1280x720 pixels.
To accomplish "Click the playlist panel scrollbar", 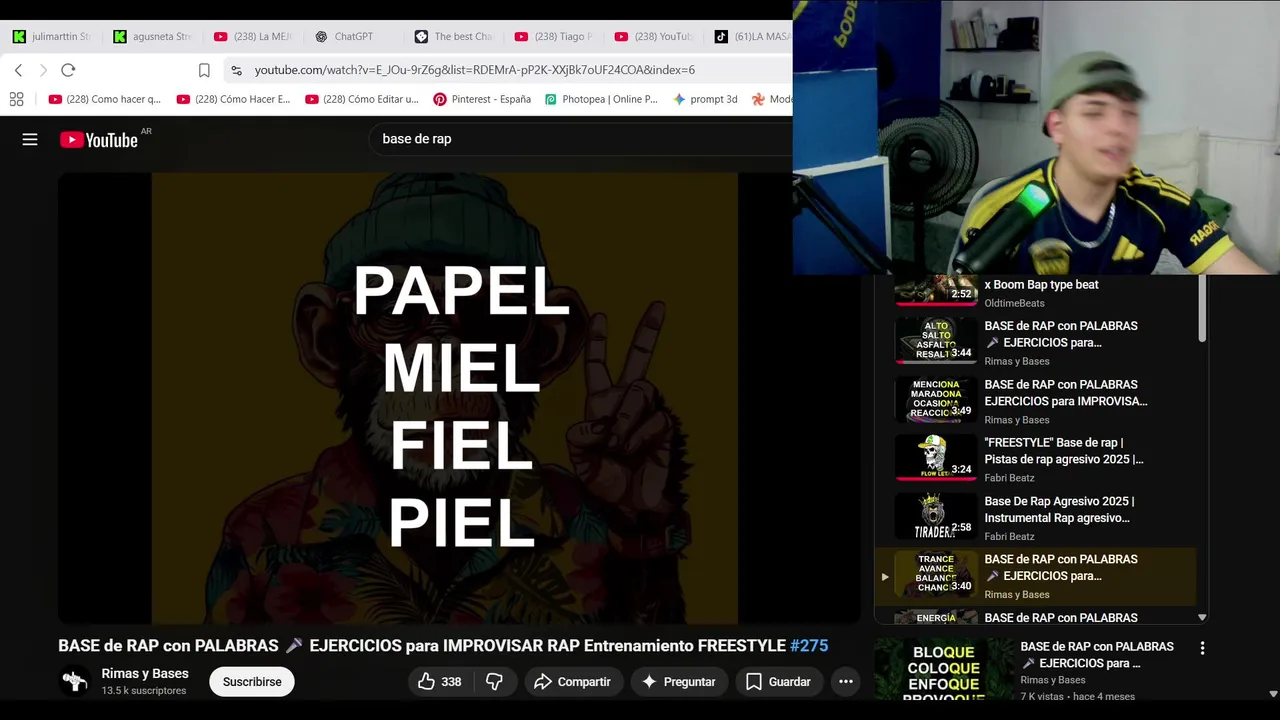I will [1202, 310].
